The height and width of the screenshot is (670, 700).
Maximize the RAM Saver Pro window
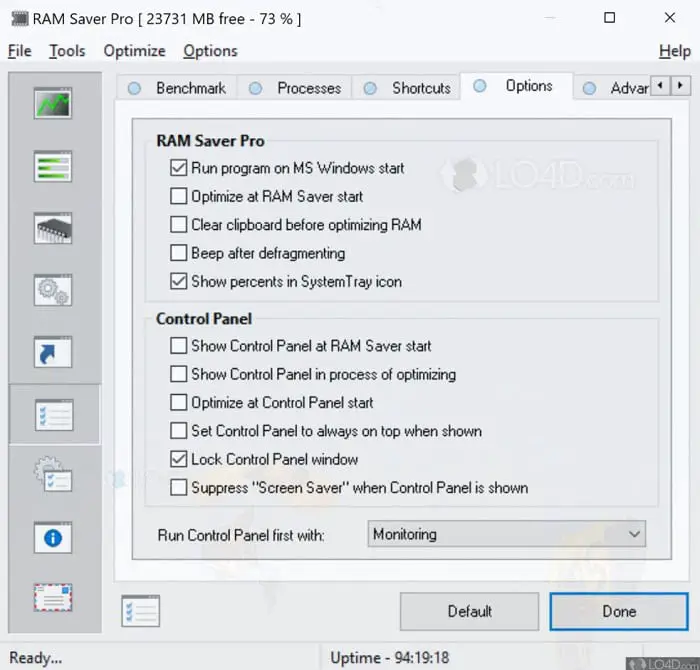609,18
